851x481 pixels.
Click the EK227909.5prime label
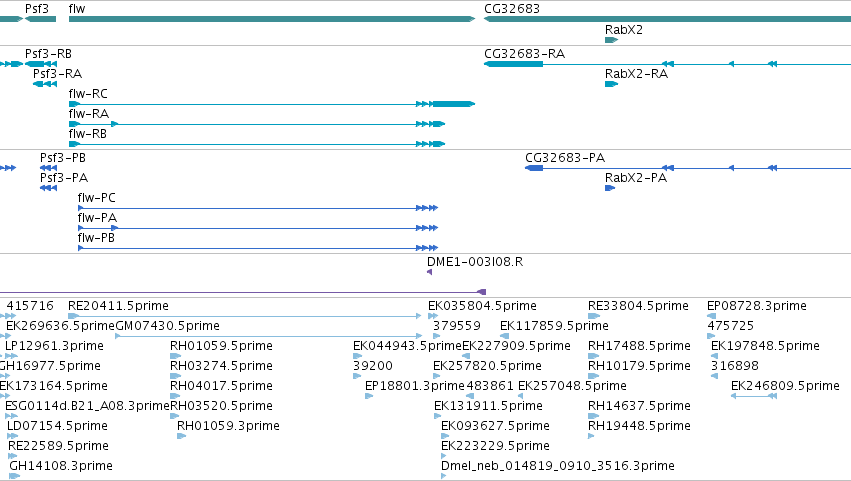pos(516,346)
